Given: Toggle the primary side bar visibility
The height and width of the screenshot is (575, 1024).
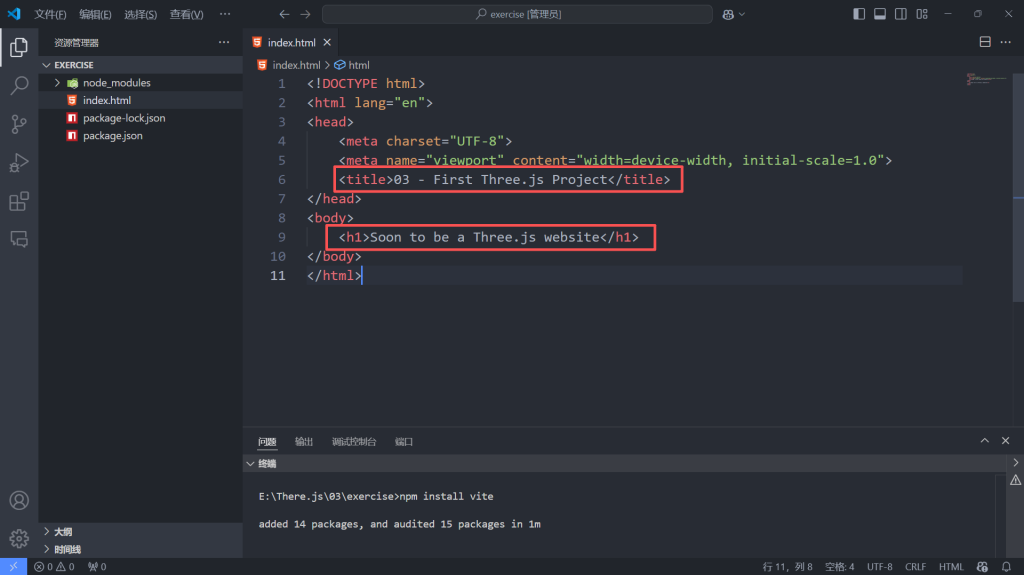Looking at the screenshot, I should 859,14.
